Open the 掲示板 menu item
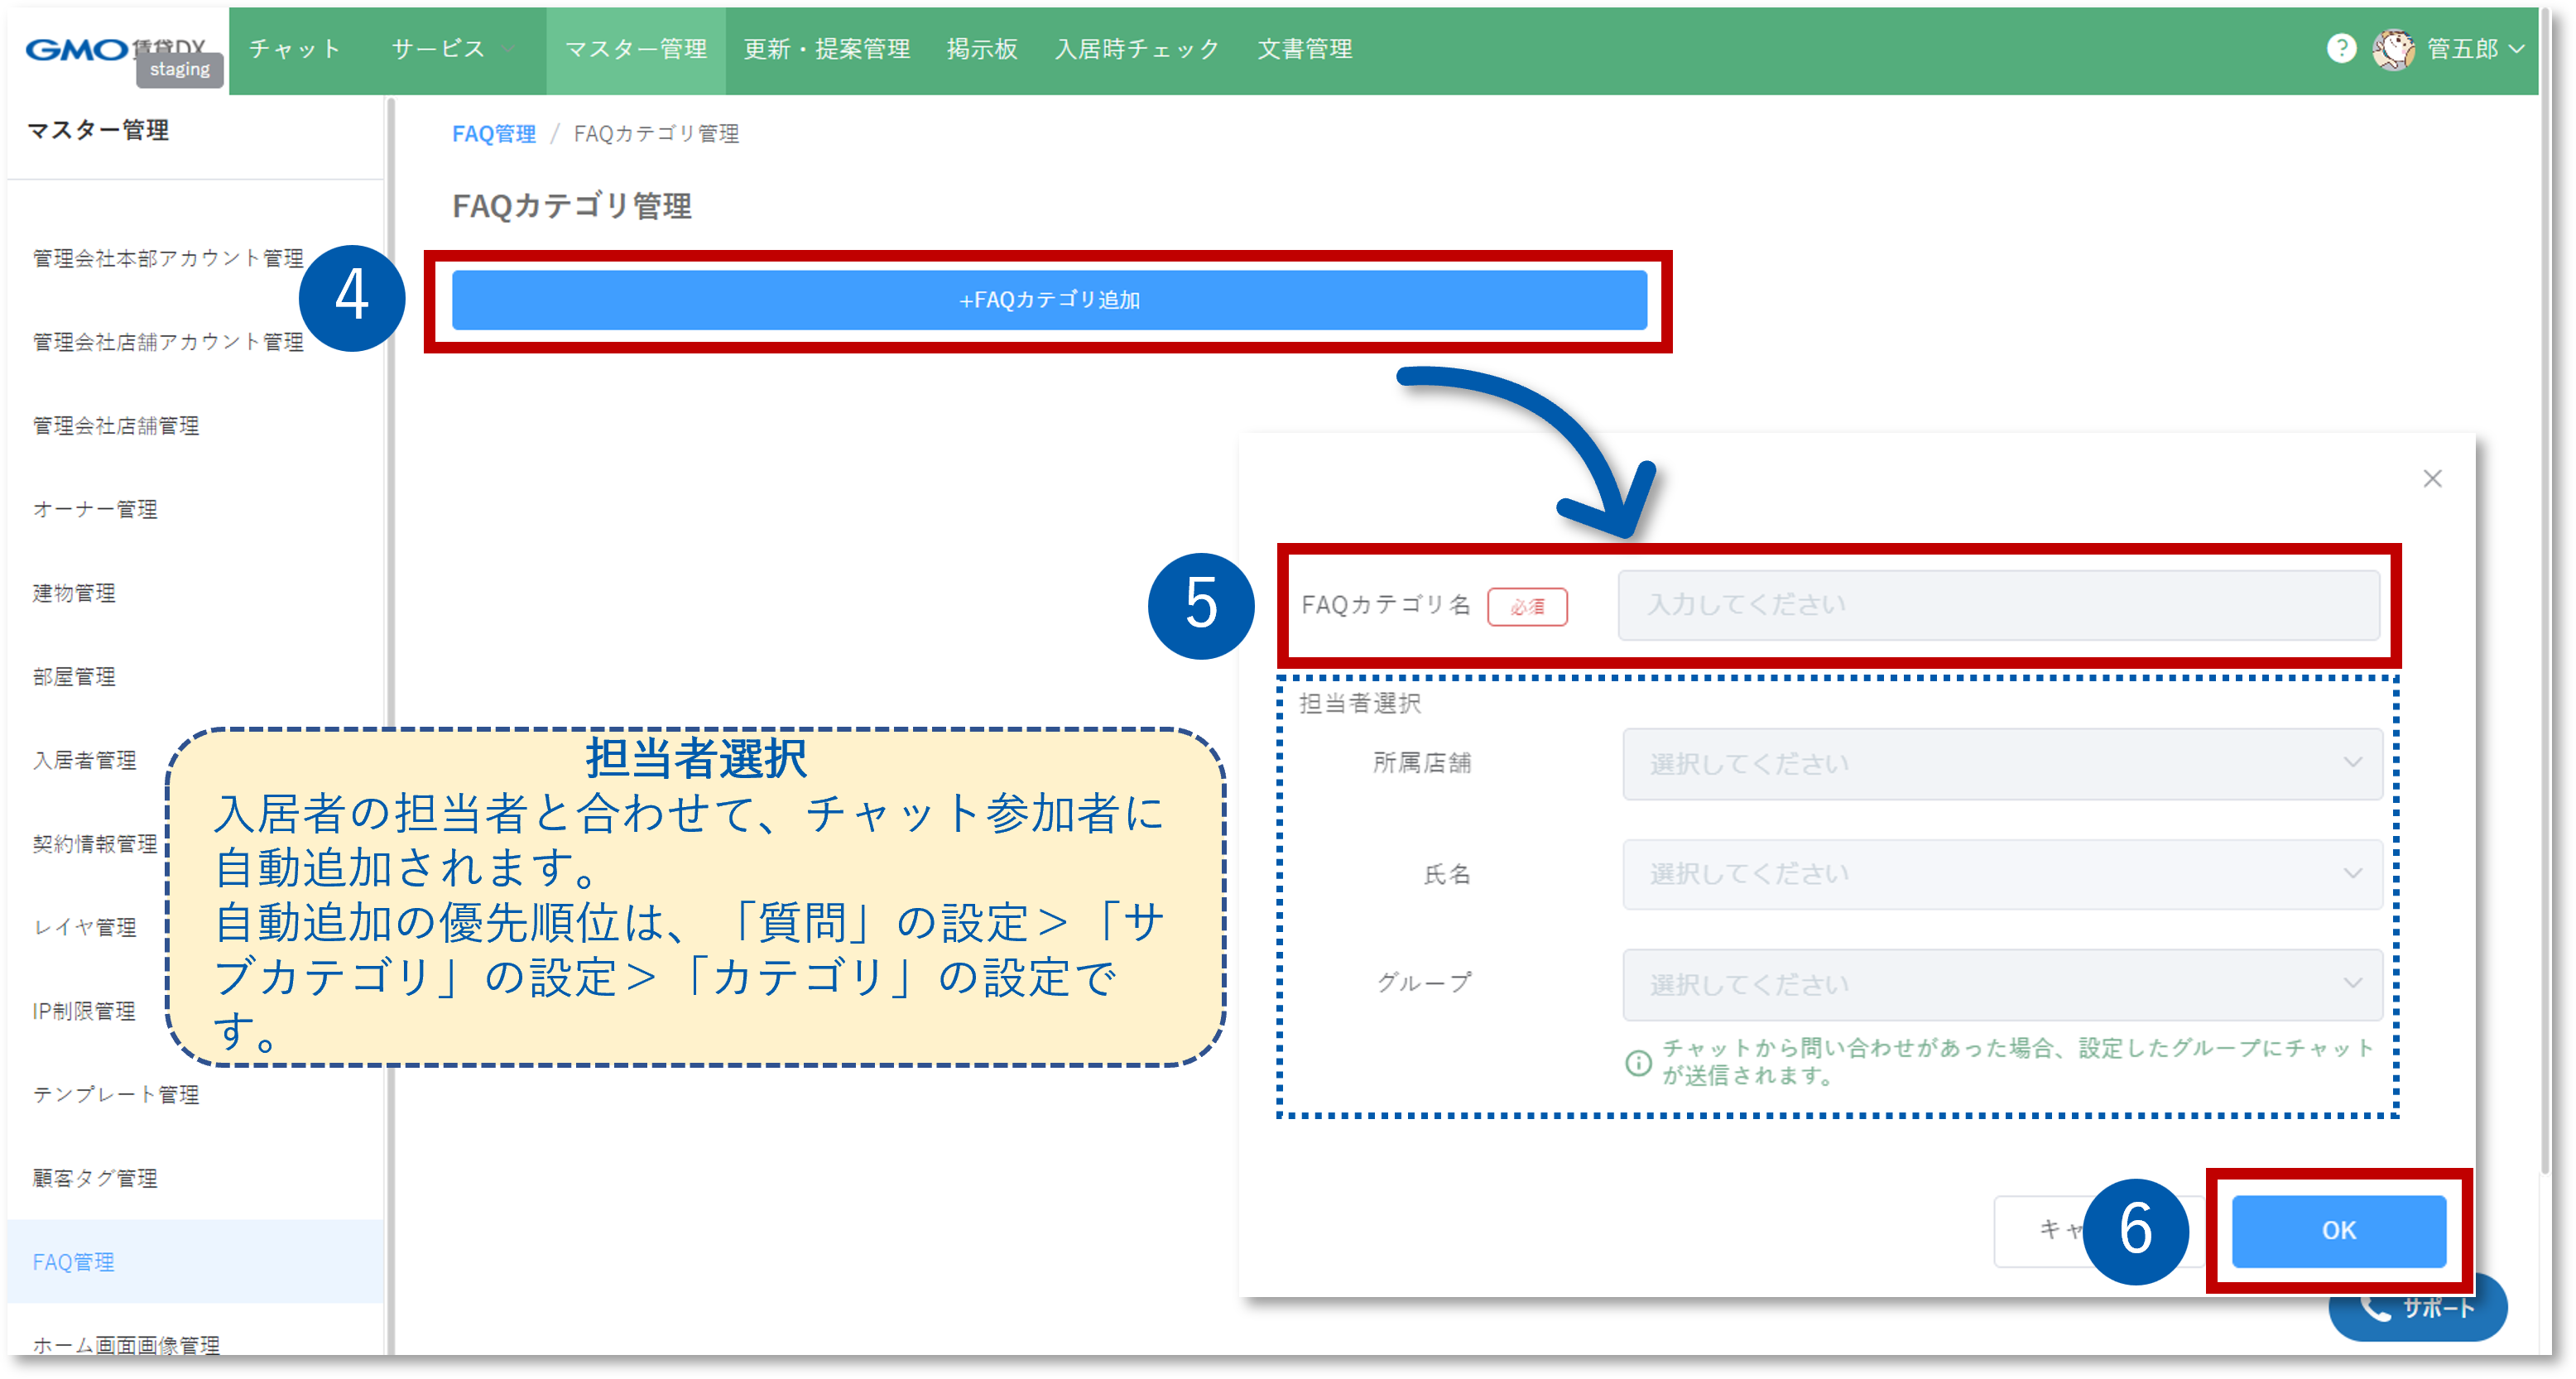The image size is (2576, 1379). (x=983, y=48)
